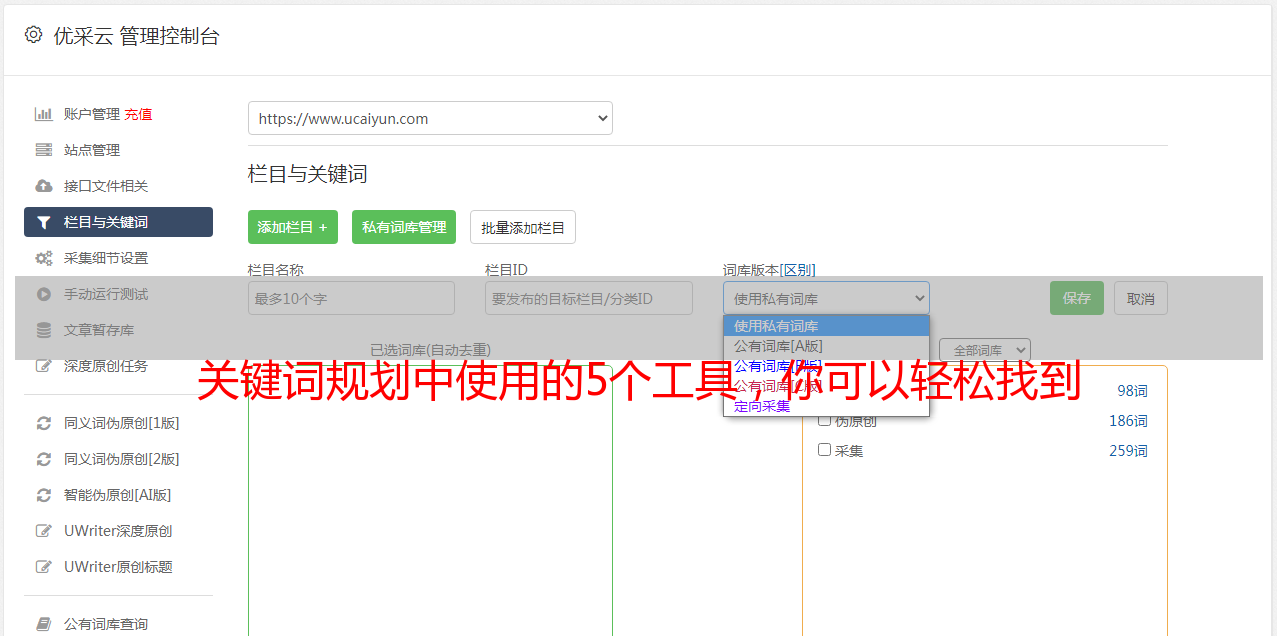Click the edit icon for 深度原创任务
The height and width of the screenshot is (636, 1277).
tap(44, 366)
